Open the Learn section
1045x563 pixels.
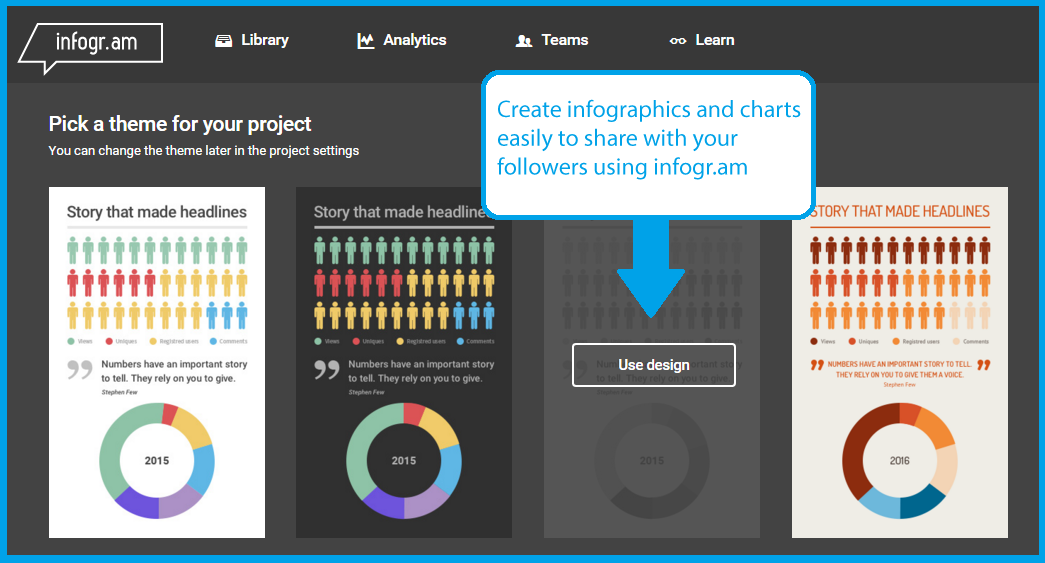(715, 40)
